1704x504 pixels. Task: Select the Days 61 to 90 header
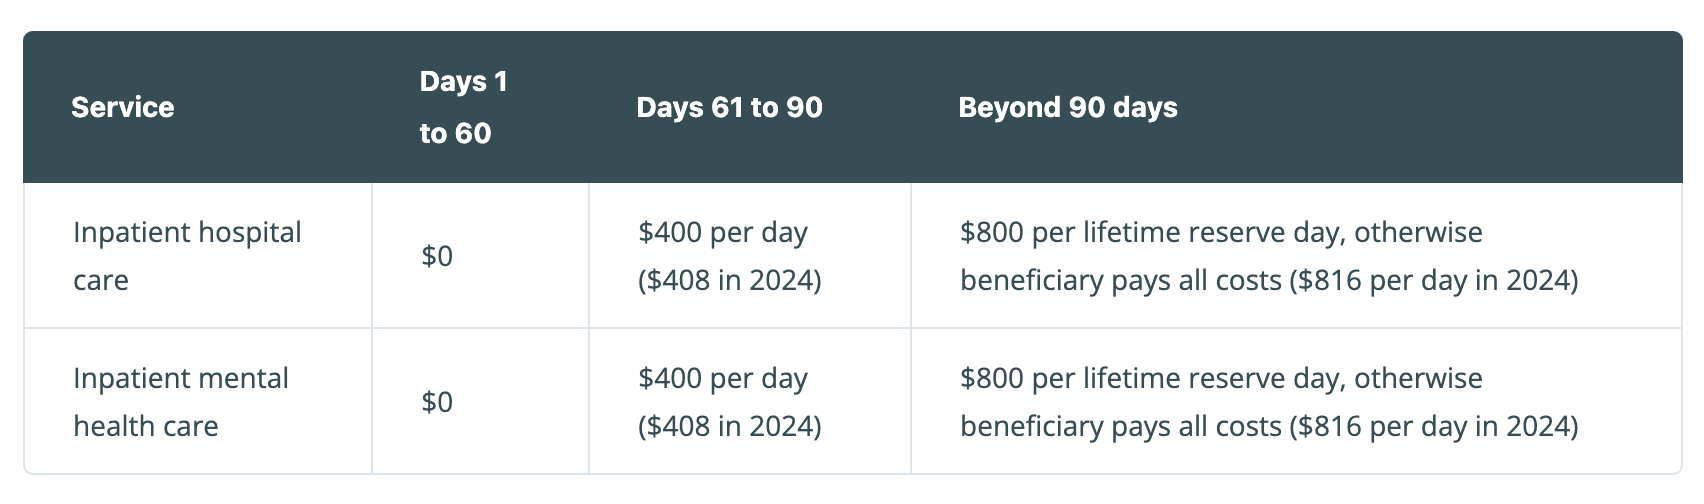pyautogui.click(x=729, y=107)
